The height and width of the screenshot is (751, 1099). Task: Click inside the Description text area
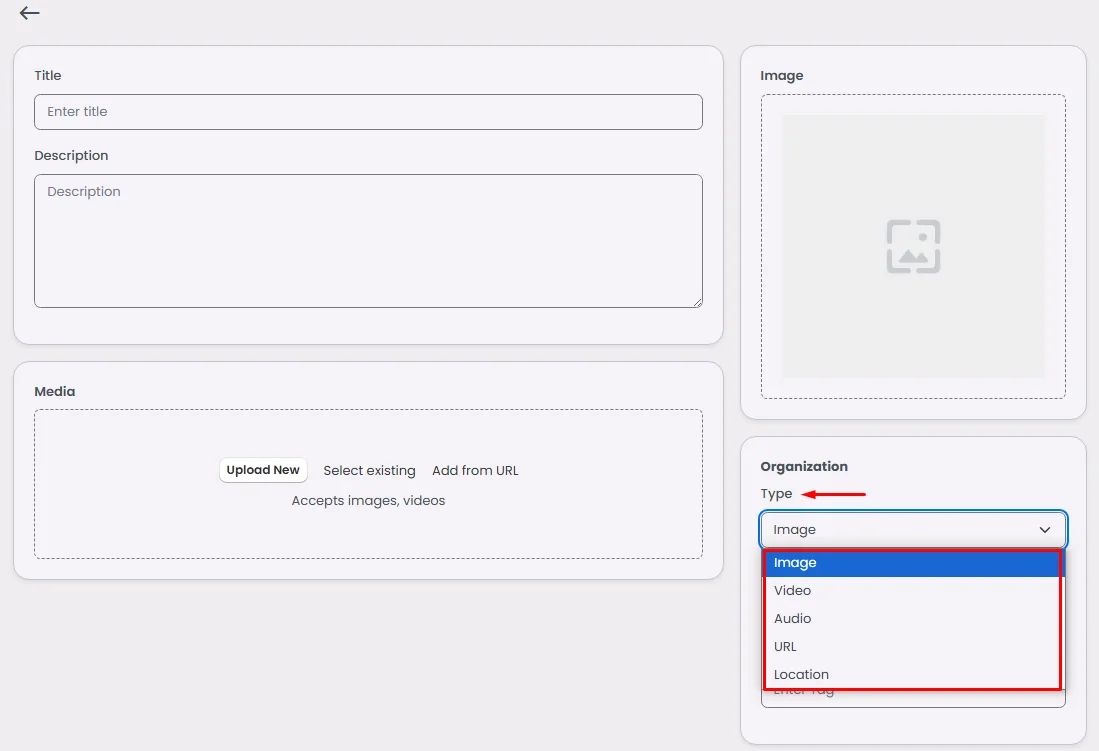point(368,241)
